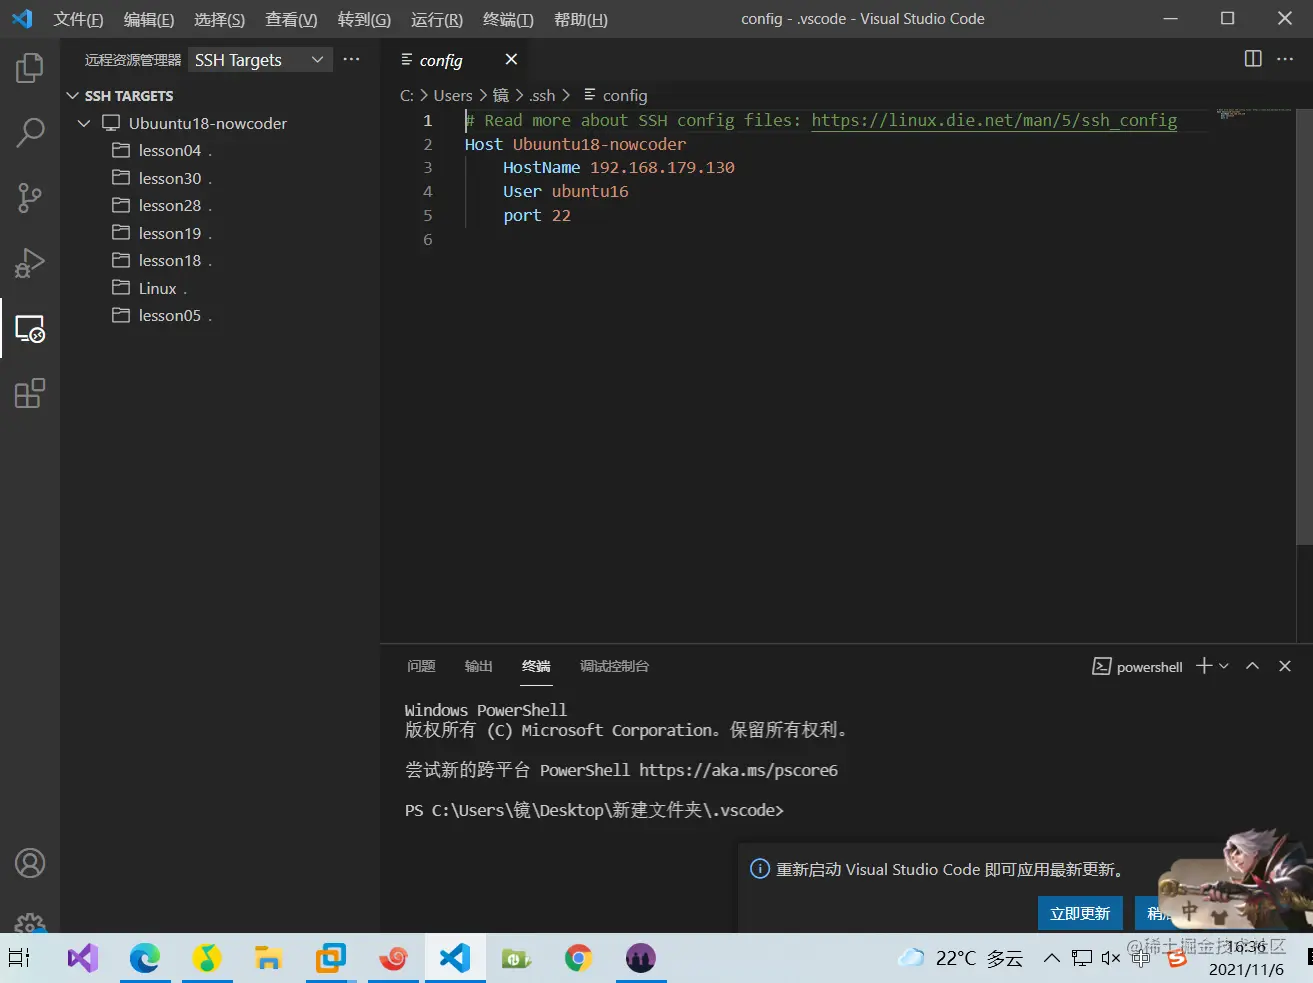The height and width of the screenshot is (983, 1313).
Task: Click the terminal prompt input line
Action: (594, 810)
